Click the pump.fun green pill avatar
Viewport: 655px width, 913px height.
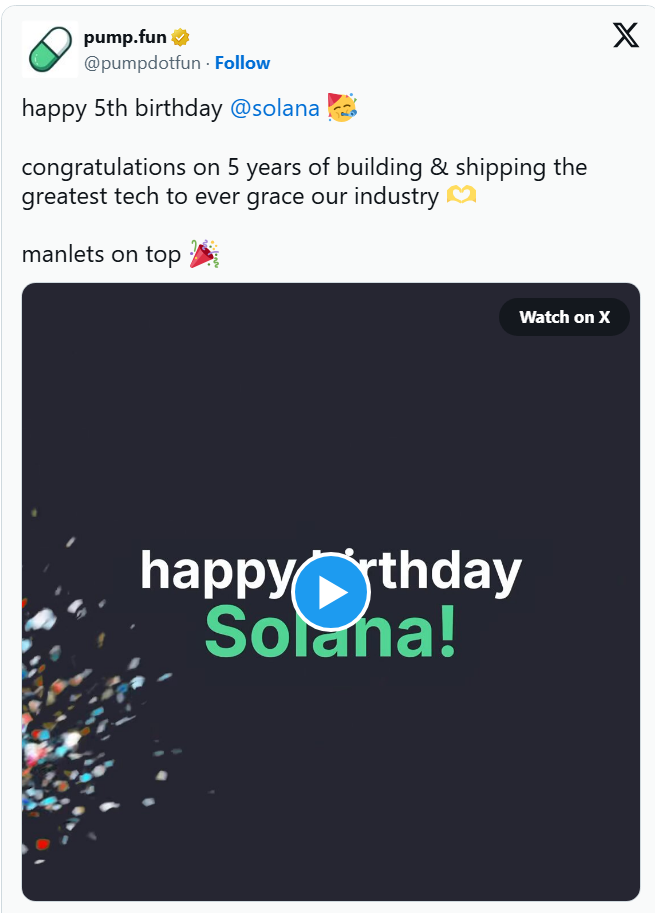pyautogui.click(x=49, y=49)
